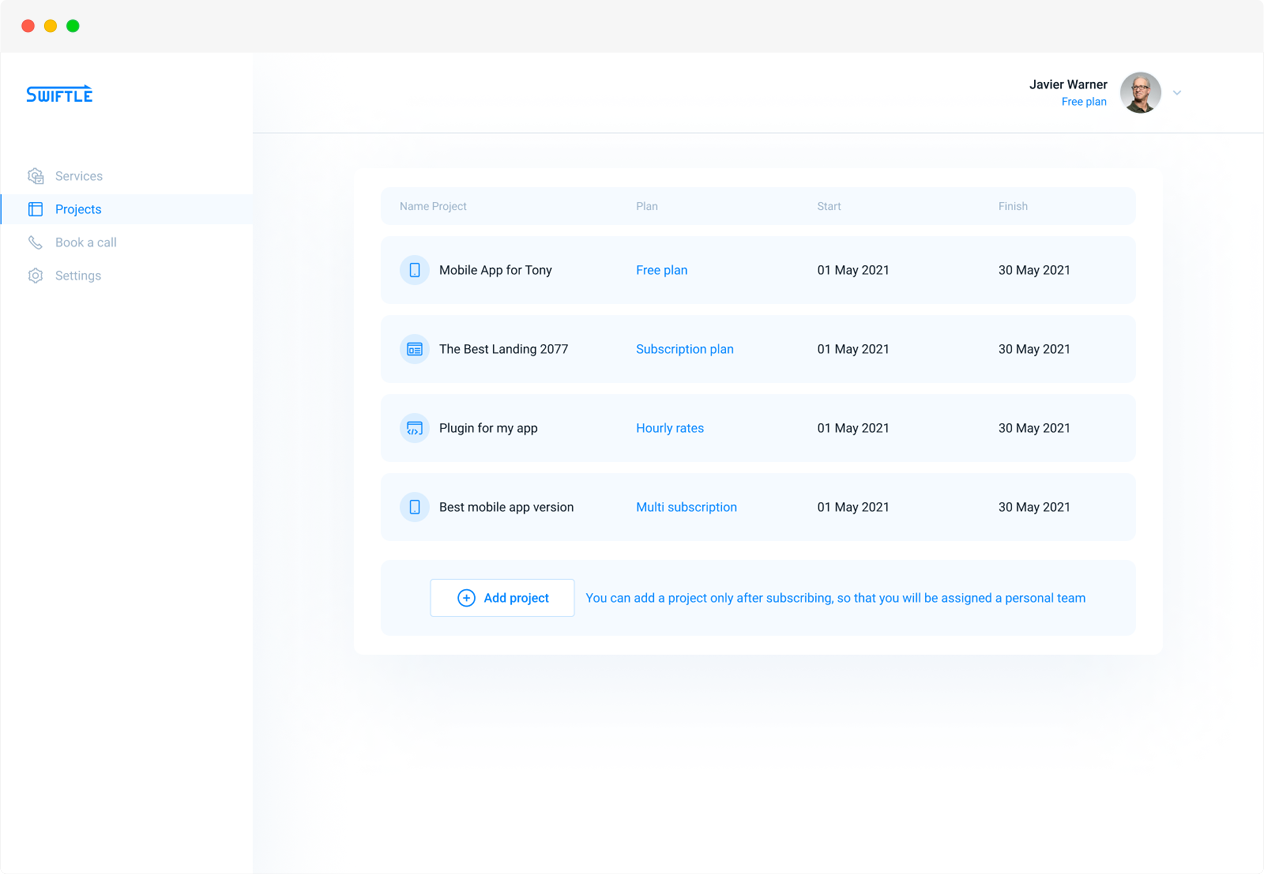Image resolution: width=1264 pixels, height=874 pixels.
Task: Open the Multi subscription plan link
Action: point(686,507)
